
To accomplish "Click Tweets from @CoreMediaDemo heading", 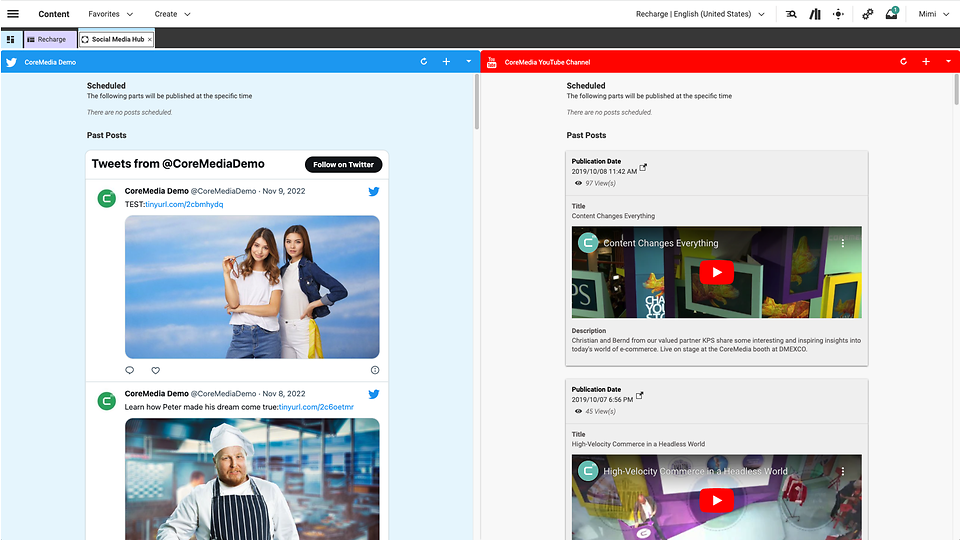I will pos(178,163).
